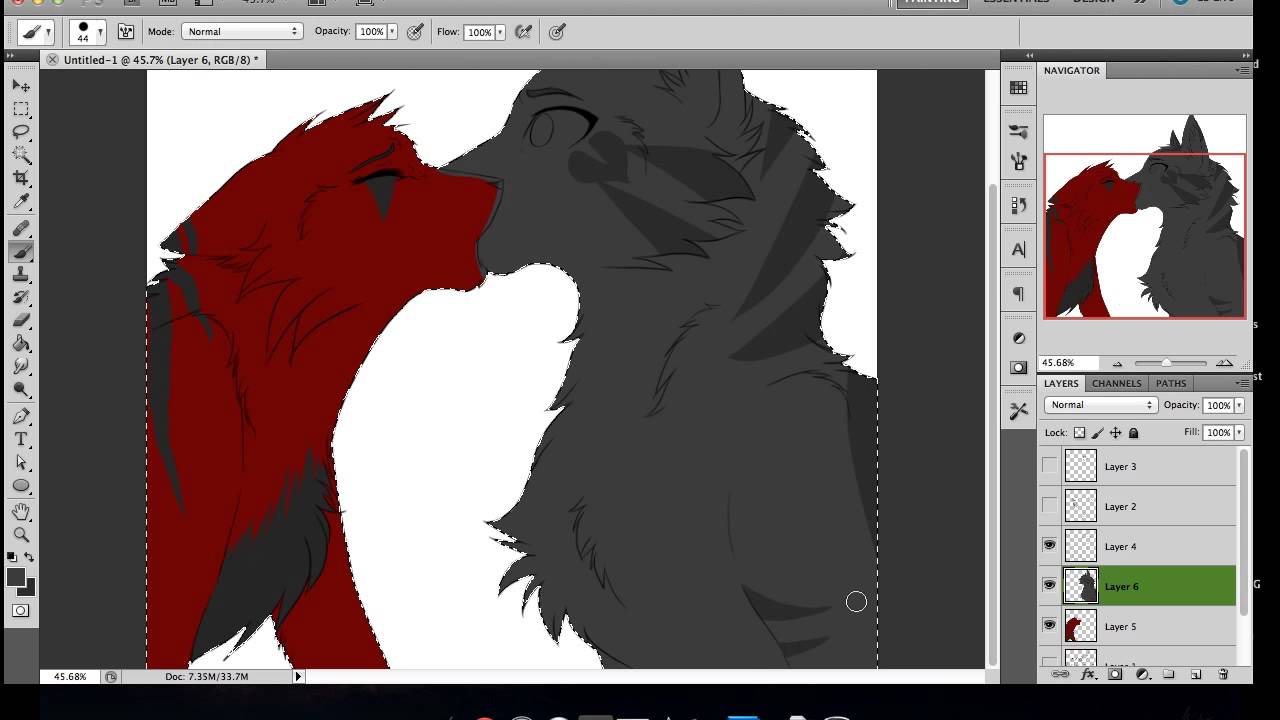This screenshot has width=1280, height=720.
Task: Select the Eyedropper tool
Action: point(21,201)
